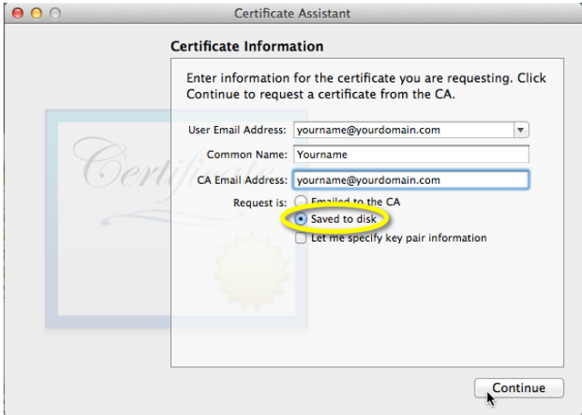Click the "Certificate Information" heading
The width and height of the screenshot is (582, 415).
click(x=247, y=46)
